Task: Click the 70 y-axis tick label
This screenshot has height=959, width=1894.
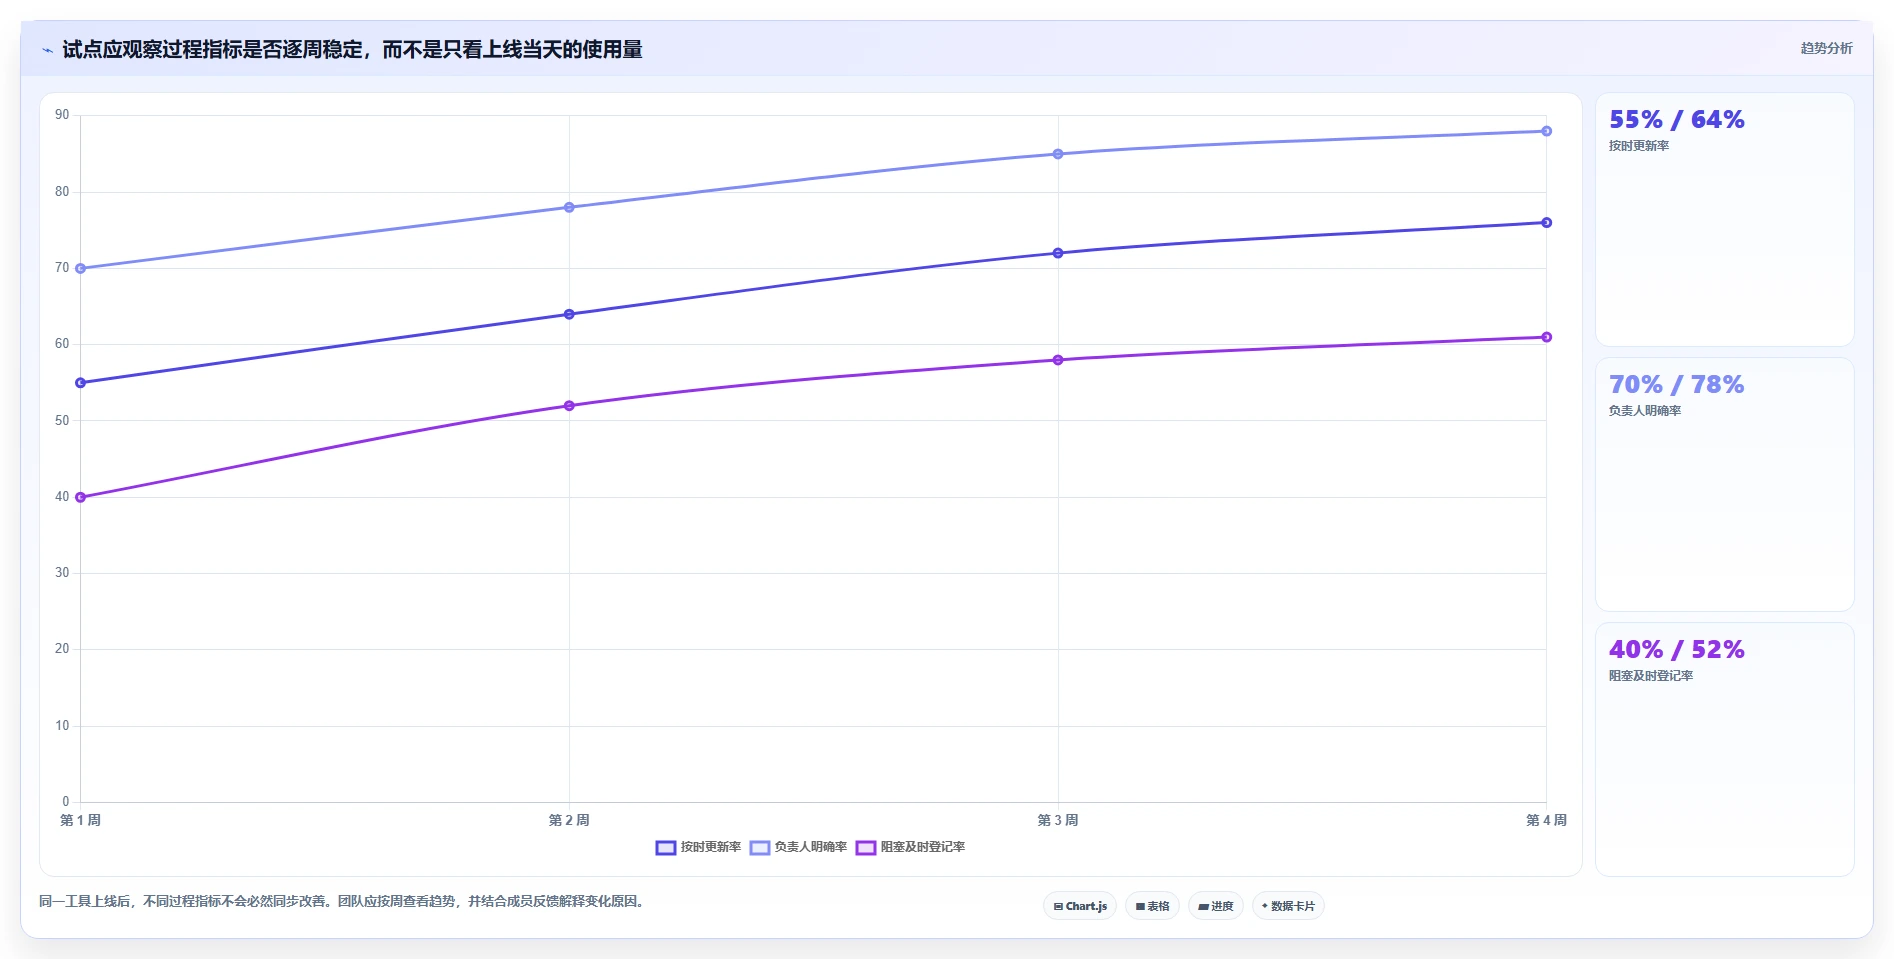Action: tap(62, 268)
